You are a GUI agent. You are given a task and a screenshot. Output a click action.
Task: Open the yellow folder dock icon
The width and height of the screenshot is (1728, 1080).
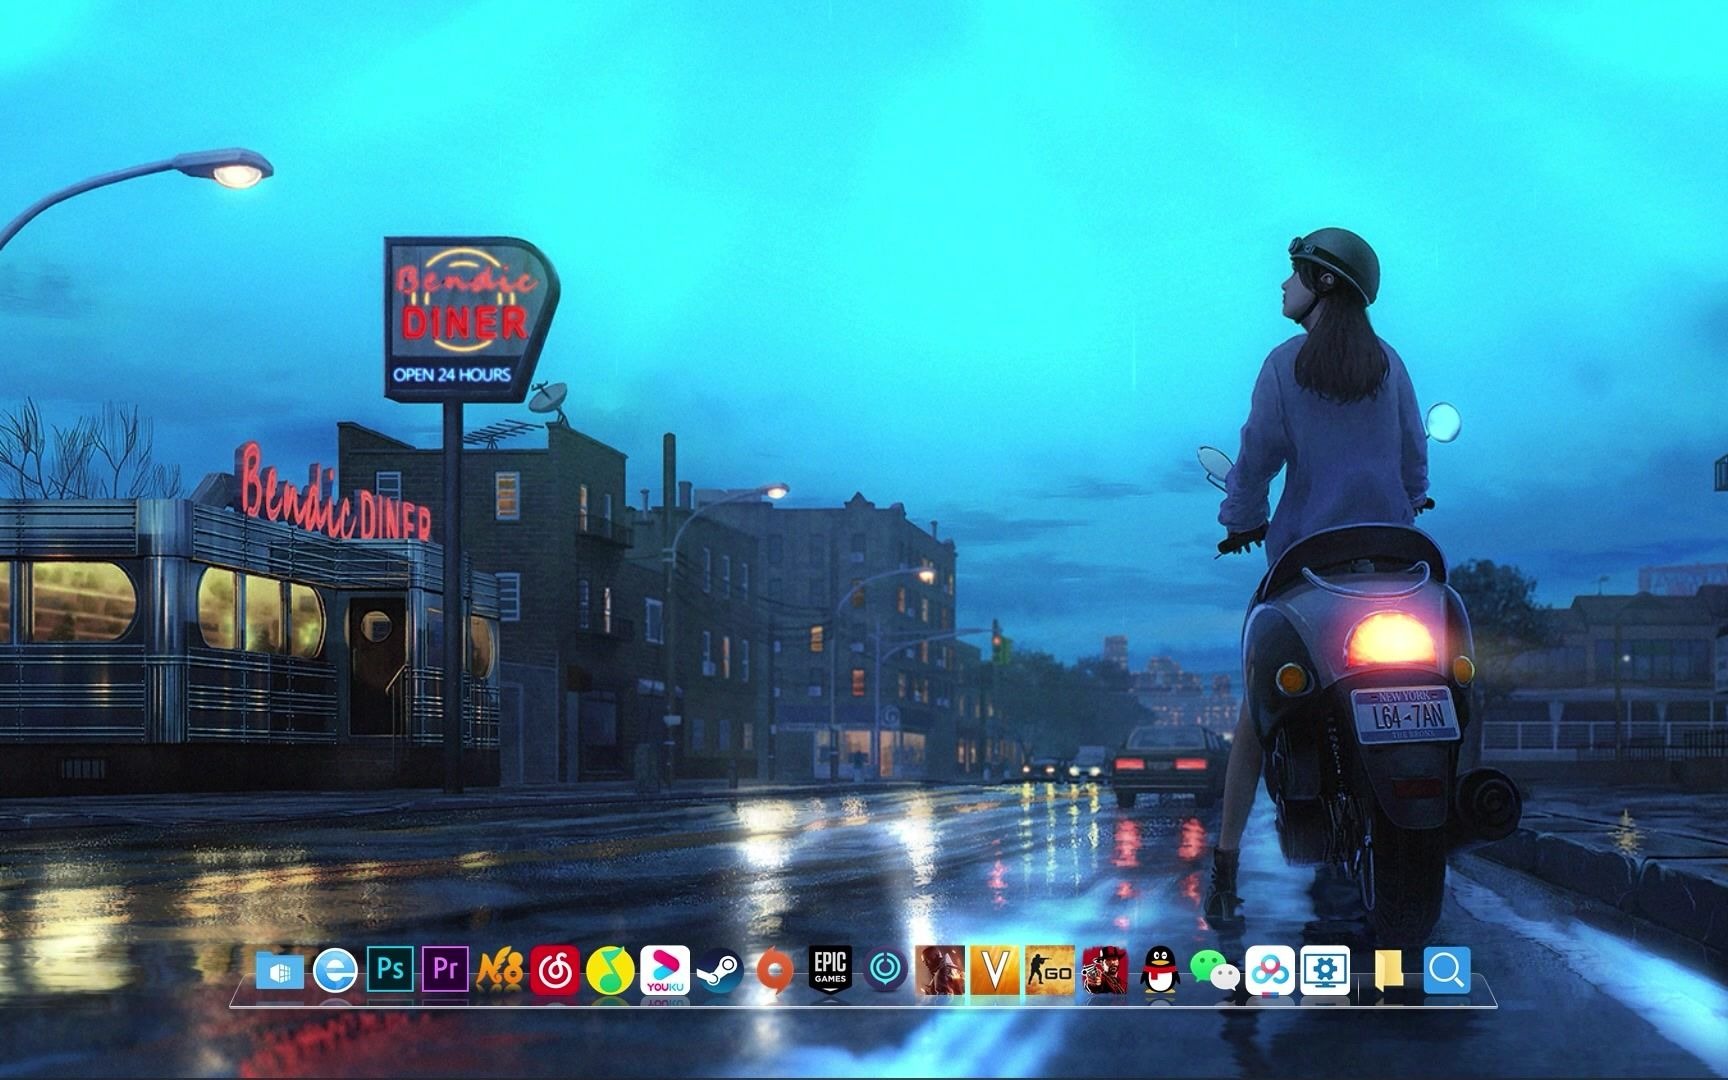pyautogui.click(x=1388, y=970)
